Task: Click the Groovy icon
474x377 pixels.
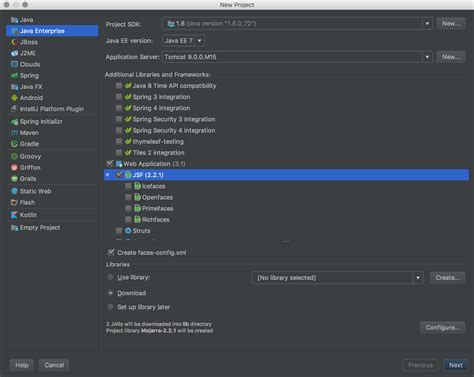Action: (14, 156)
